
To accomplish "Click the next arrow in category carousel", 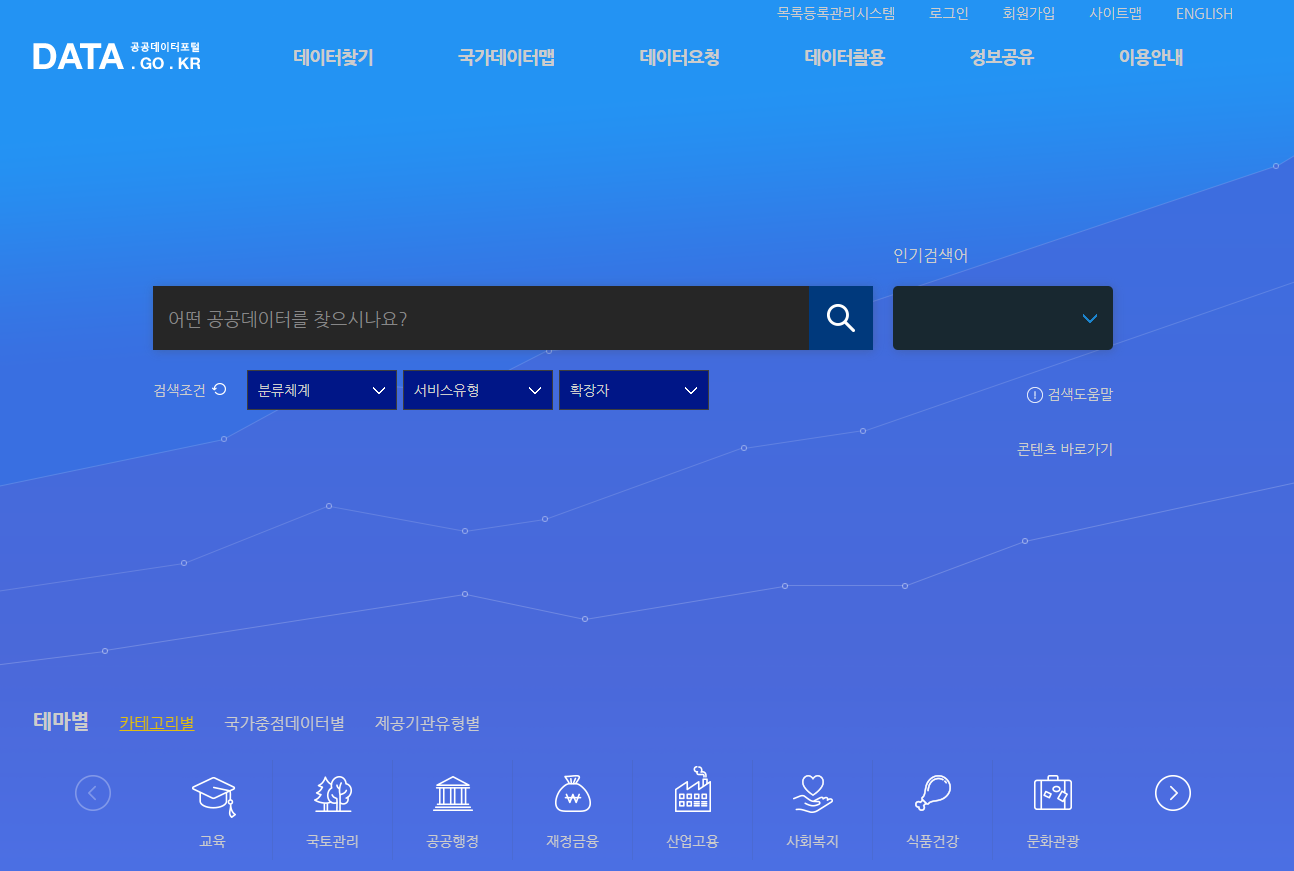I will click(x=1173, y=793).
